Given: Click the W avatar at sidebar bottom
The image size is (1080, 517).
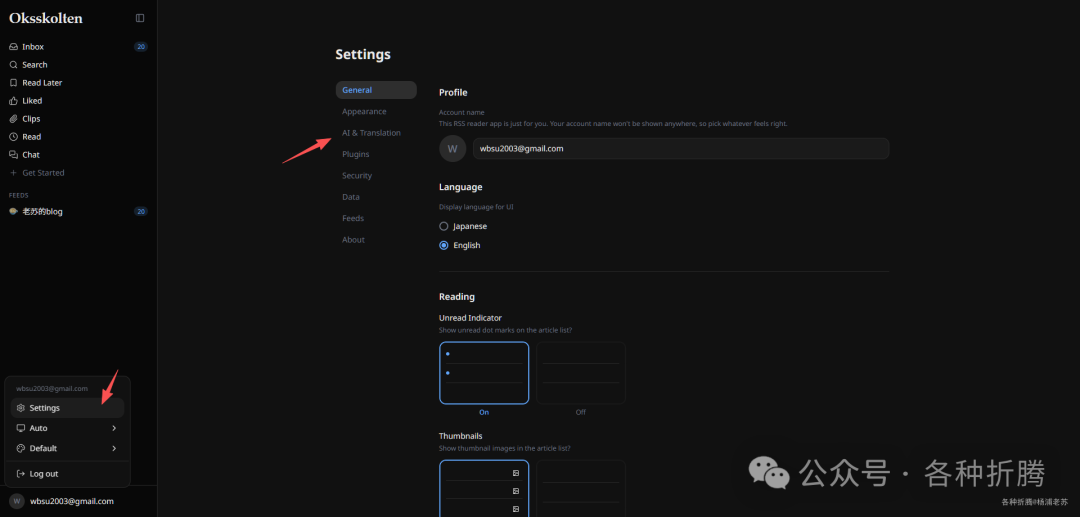Looking at the screenshot, I should 17,501.
